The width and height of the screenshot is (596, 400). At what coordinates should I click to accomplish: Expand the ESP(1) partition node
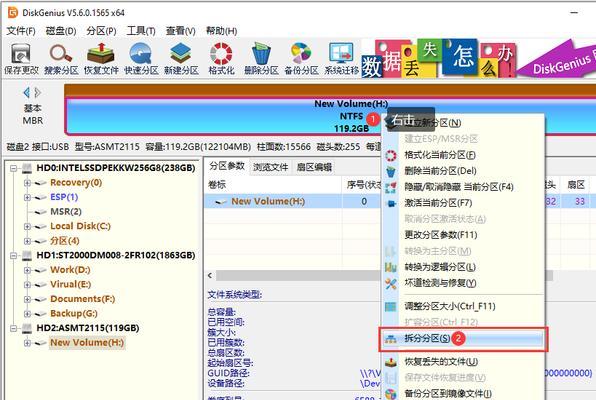(27, 197)
